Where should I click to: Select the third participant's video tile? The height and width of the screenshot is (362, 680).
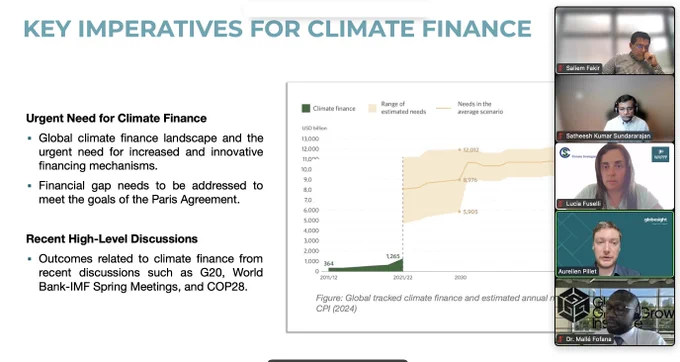(615, 176)
